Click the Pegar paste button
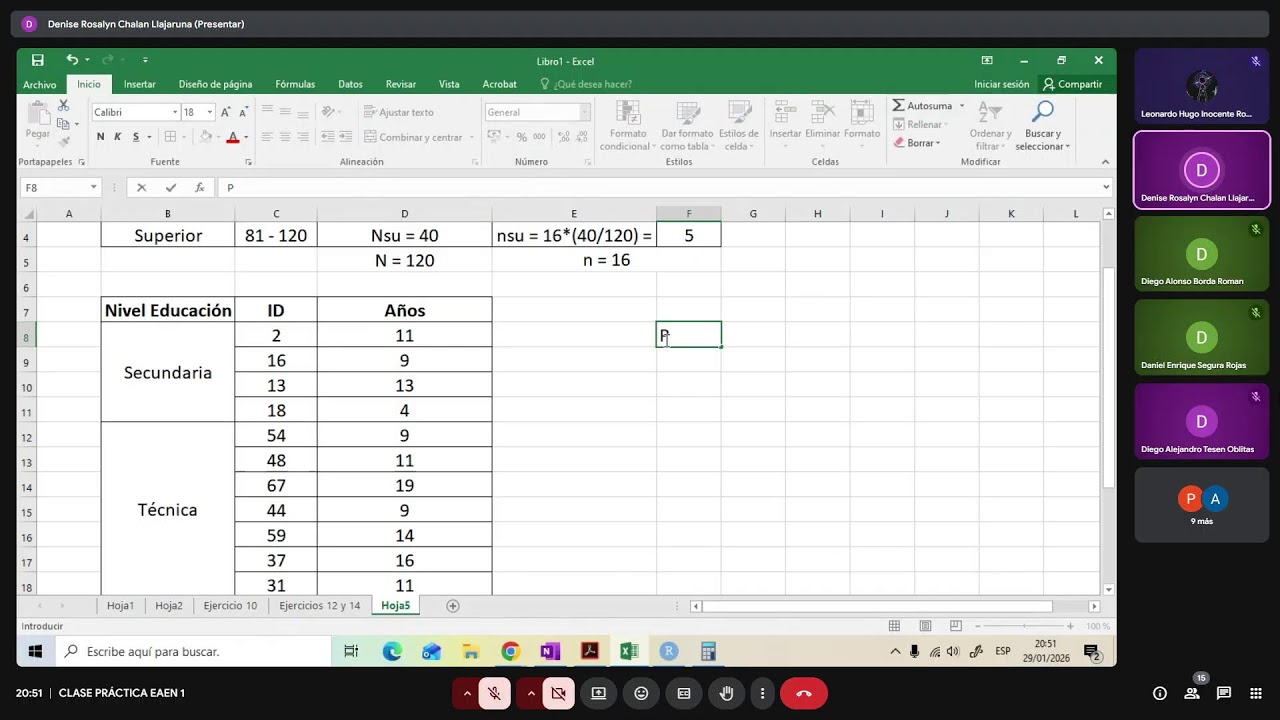Screen dimensions: 1280x720 point(38,120)
